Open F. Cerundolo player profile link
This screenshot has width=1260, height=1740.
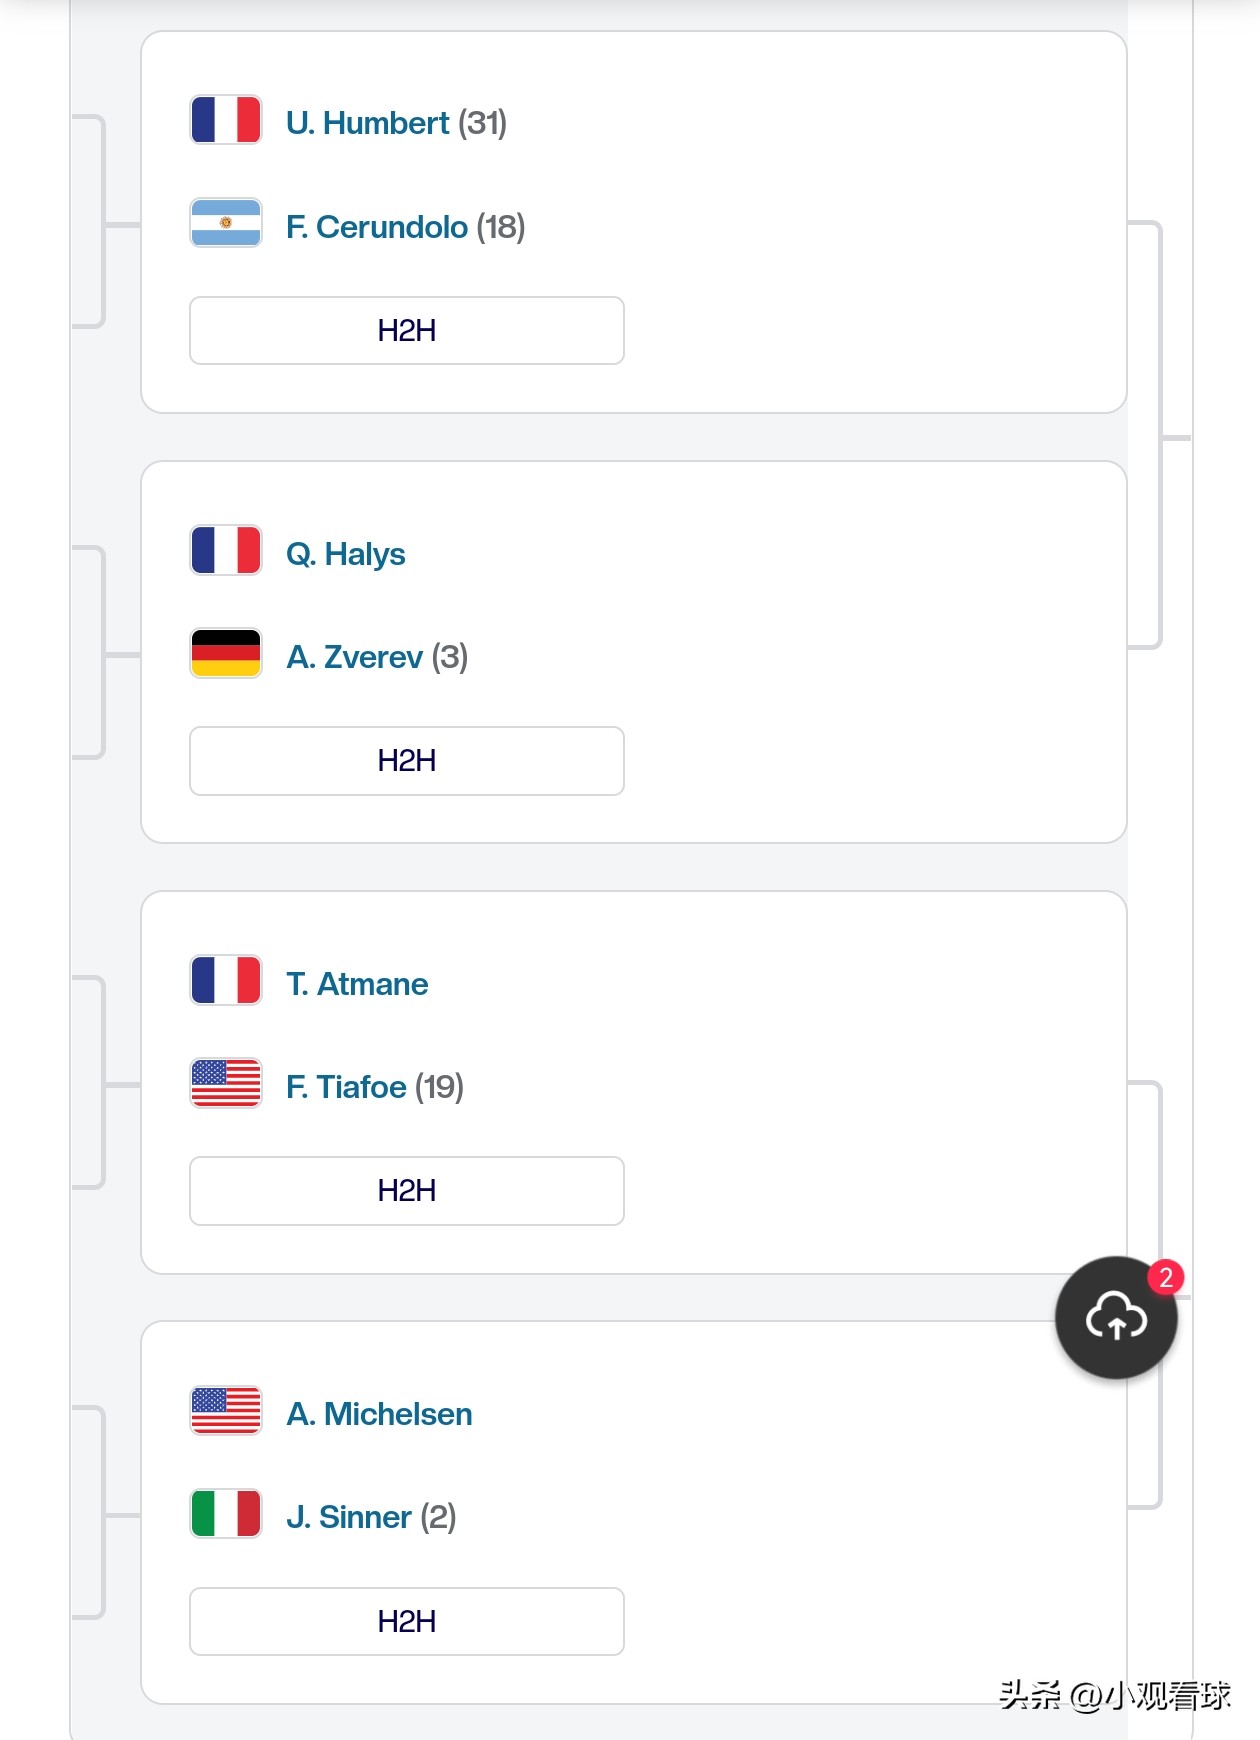point(376,227)
